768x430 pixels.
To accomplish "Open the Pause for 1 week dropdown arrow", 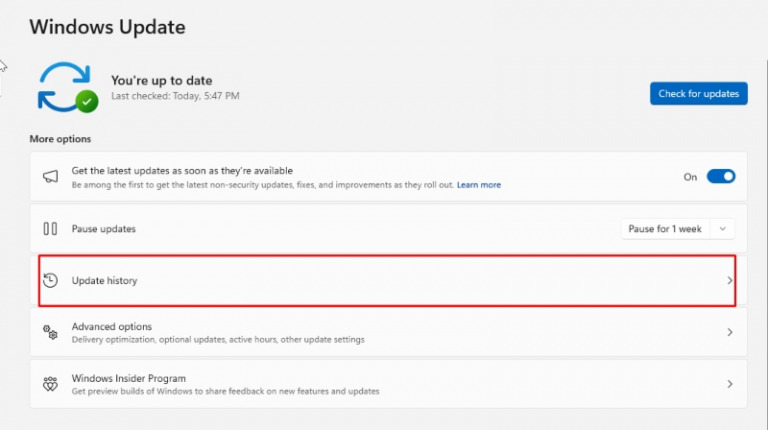I will point(724,229).
